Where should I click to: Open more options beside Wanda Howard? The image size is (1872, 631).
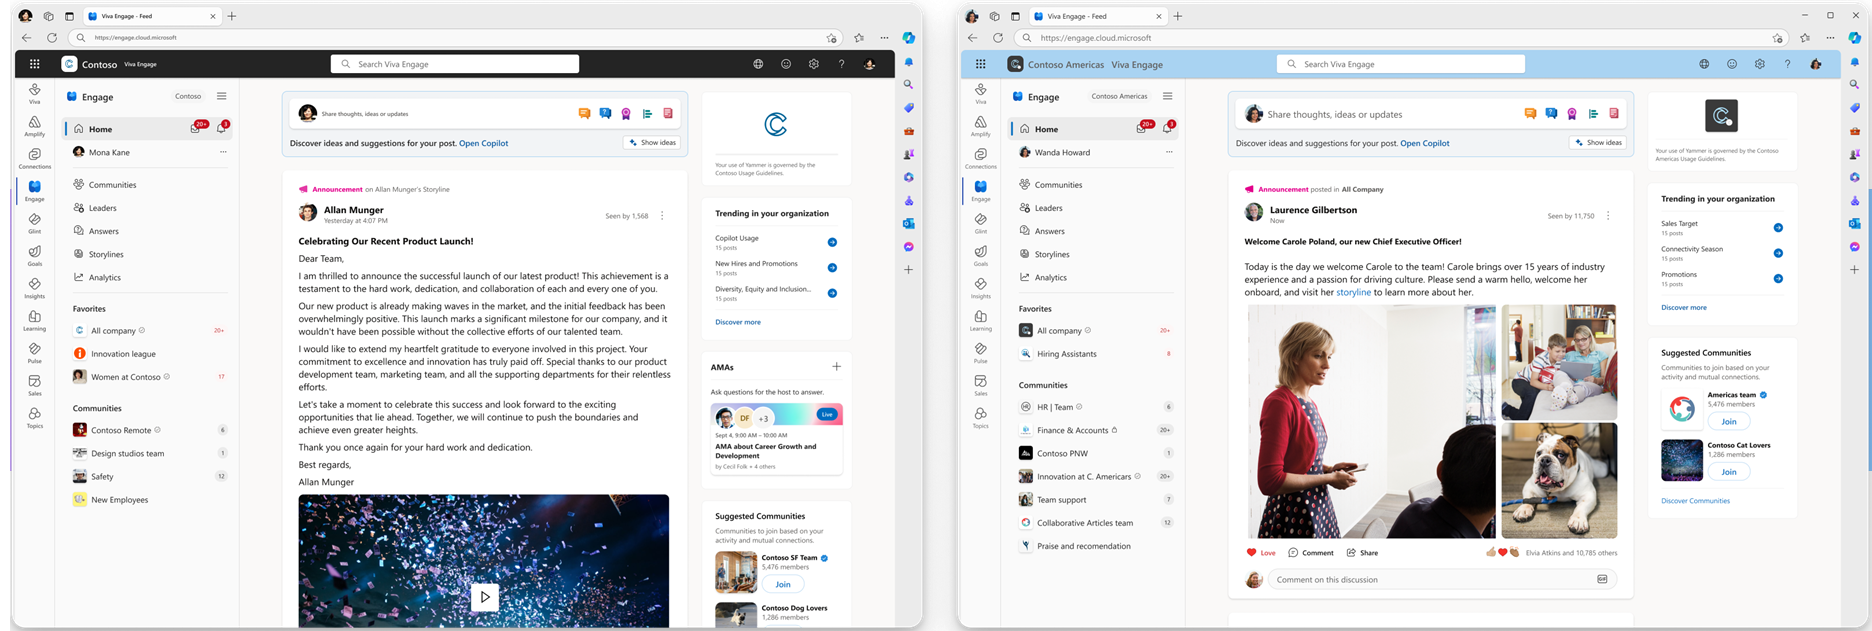click(x=1169, y=152)
